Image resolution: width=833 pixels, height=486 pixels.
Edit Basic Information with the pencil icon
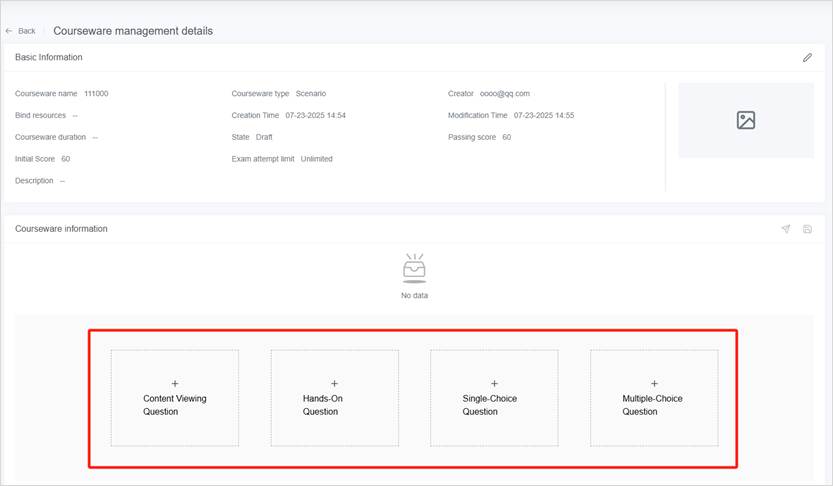click(807, 58)
